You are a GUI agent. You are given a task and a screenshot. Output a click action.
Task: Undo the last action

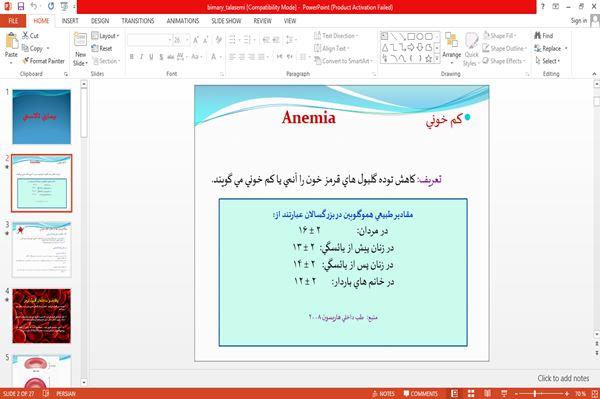[x=34, y=6]
